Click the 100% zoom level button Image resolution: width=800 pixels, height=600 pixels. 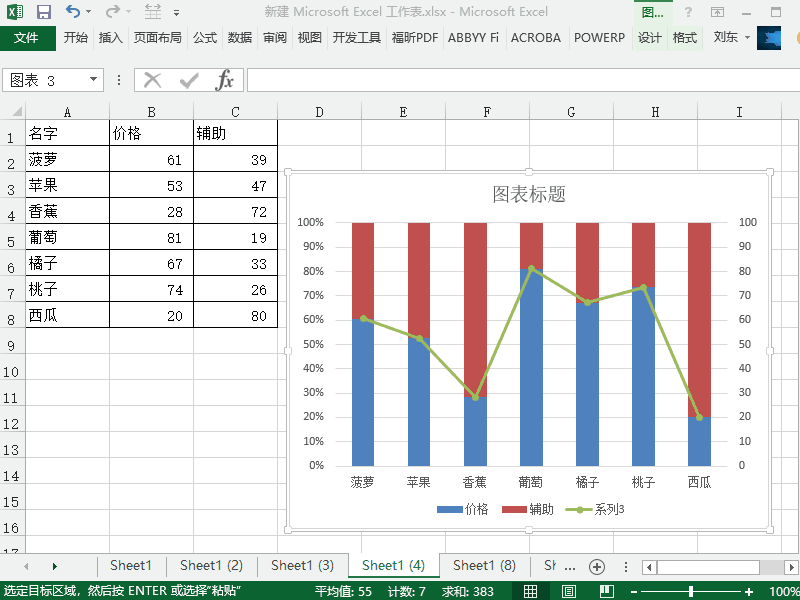coord(784,592)
